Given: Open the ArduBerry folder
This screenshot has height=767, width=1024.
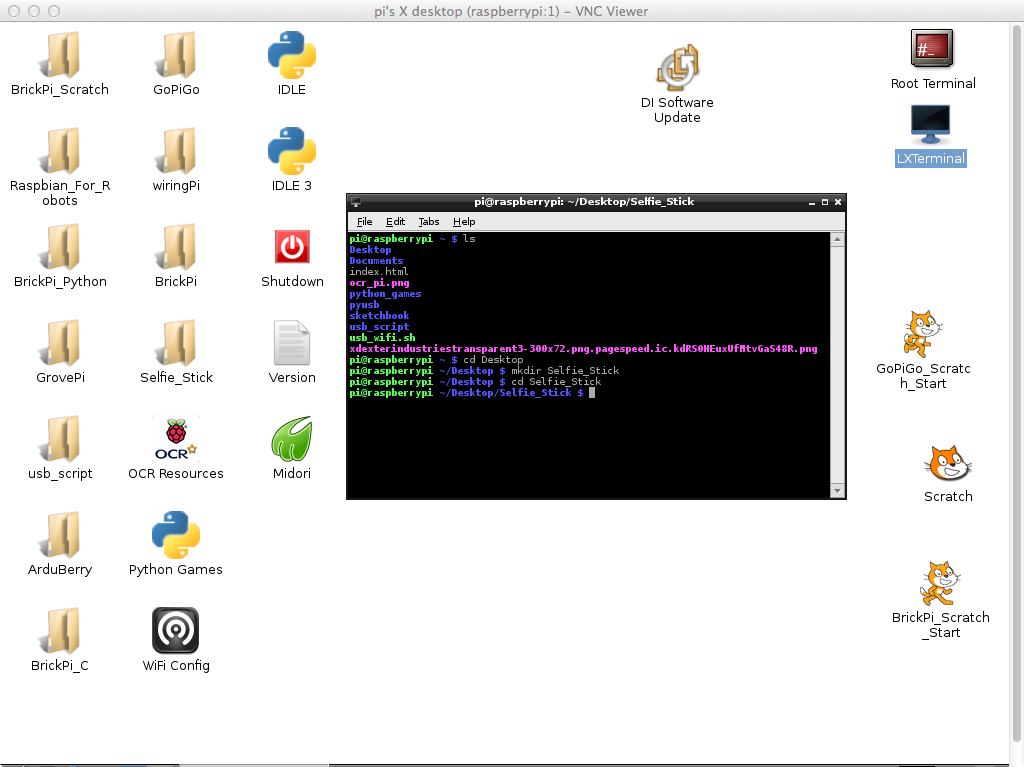Looking at the screenshot, I should (60, 535).
